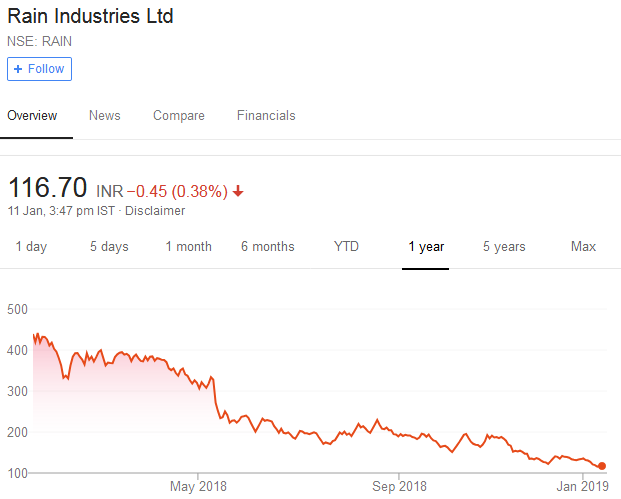Open the Compare tab
621x499 pixels.
click(x=178, y=116)
